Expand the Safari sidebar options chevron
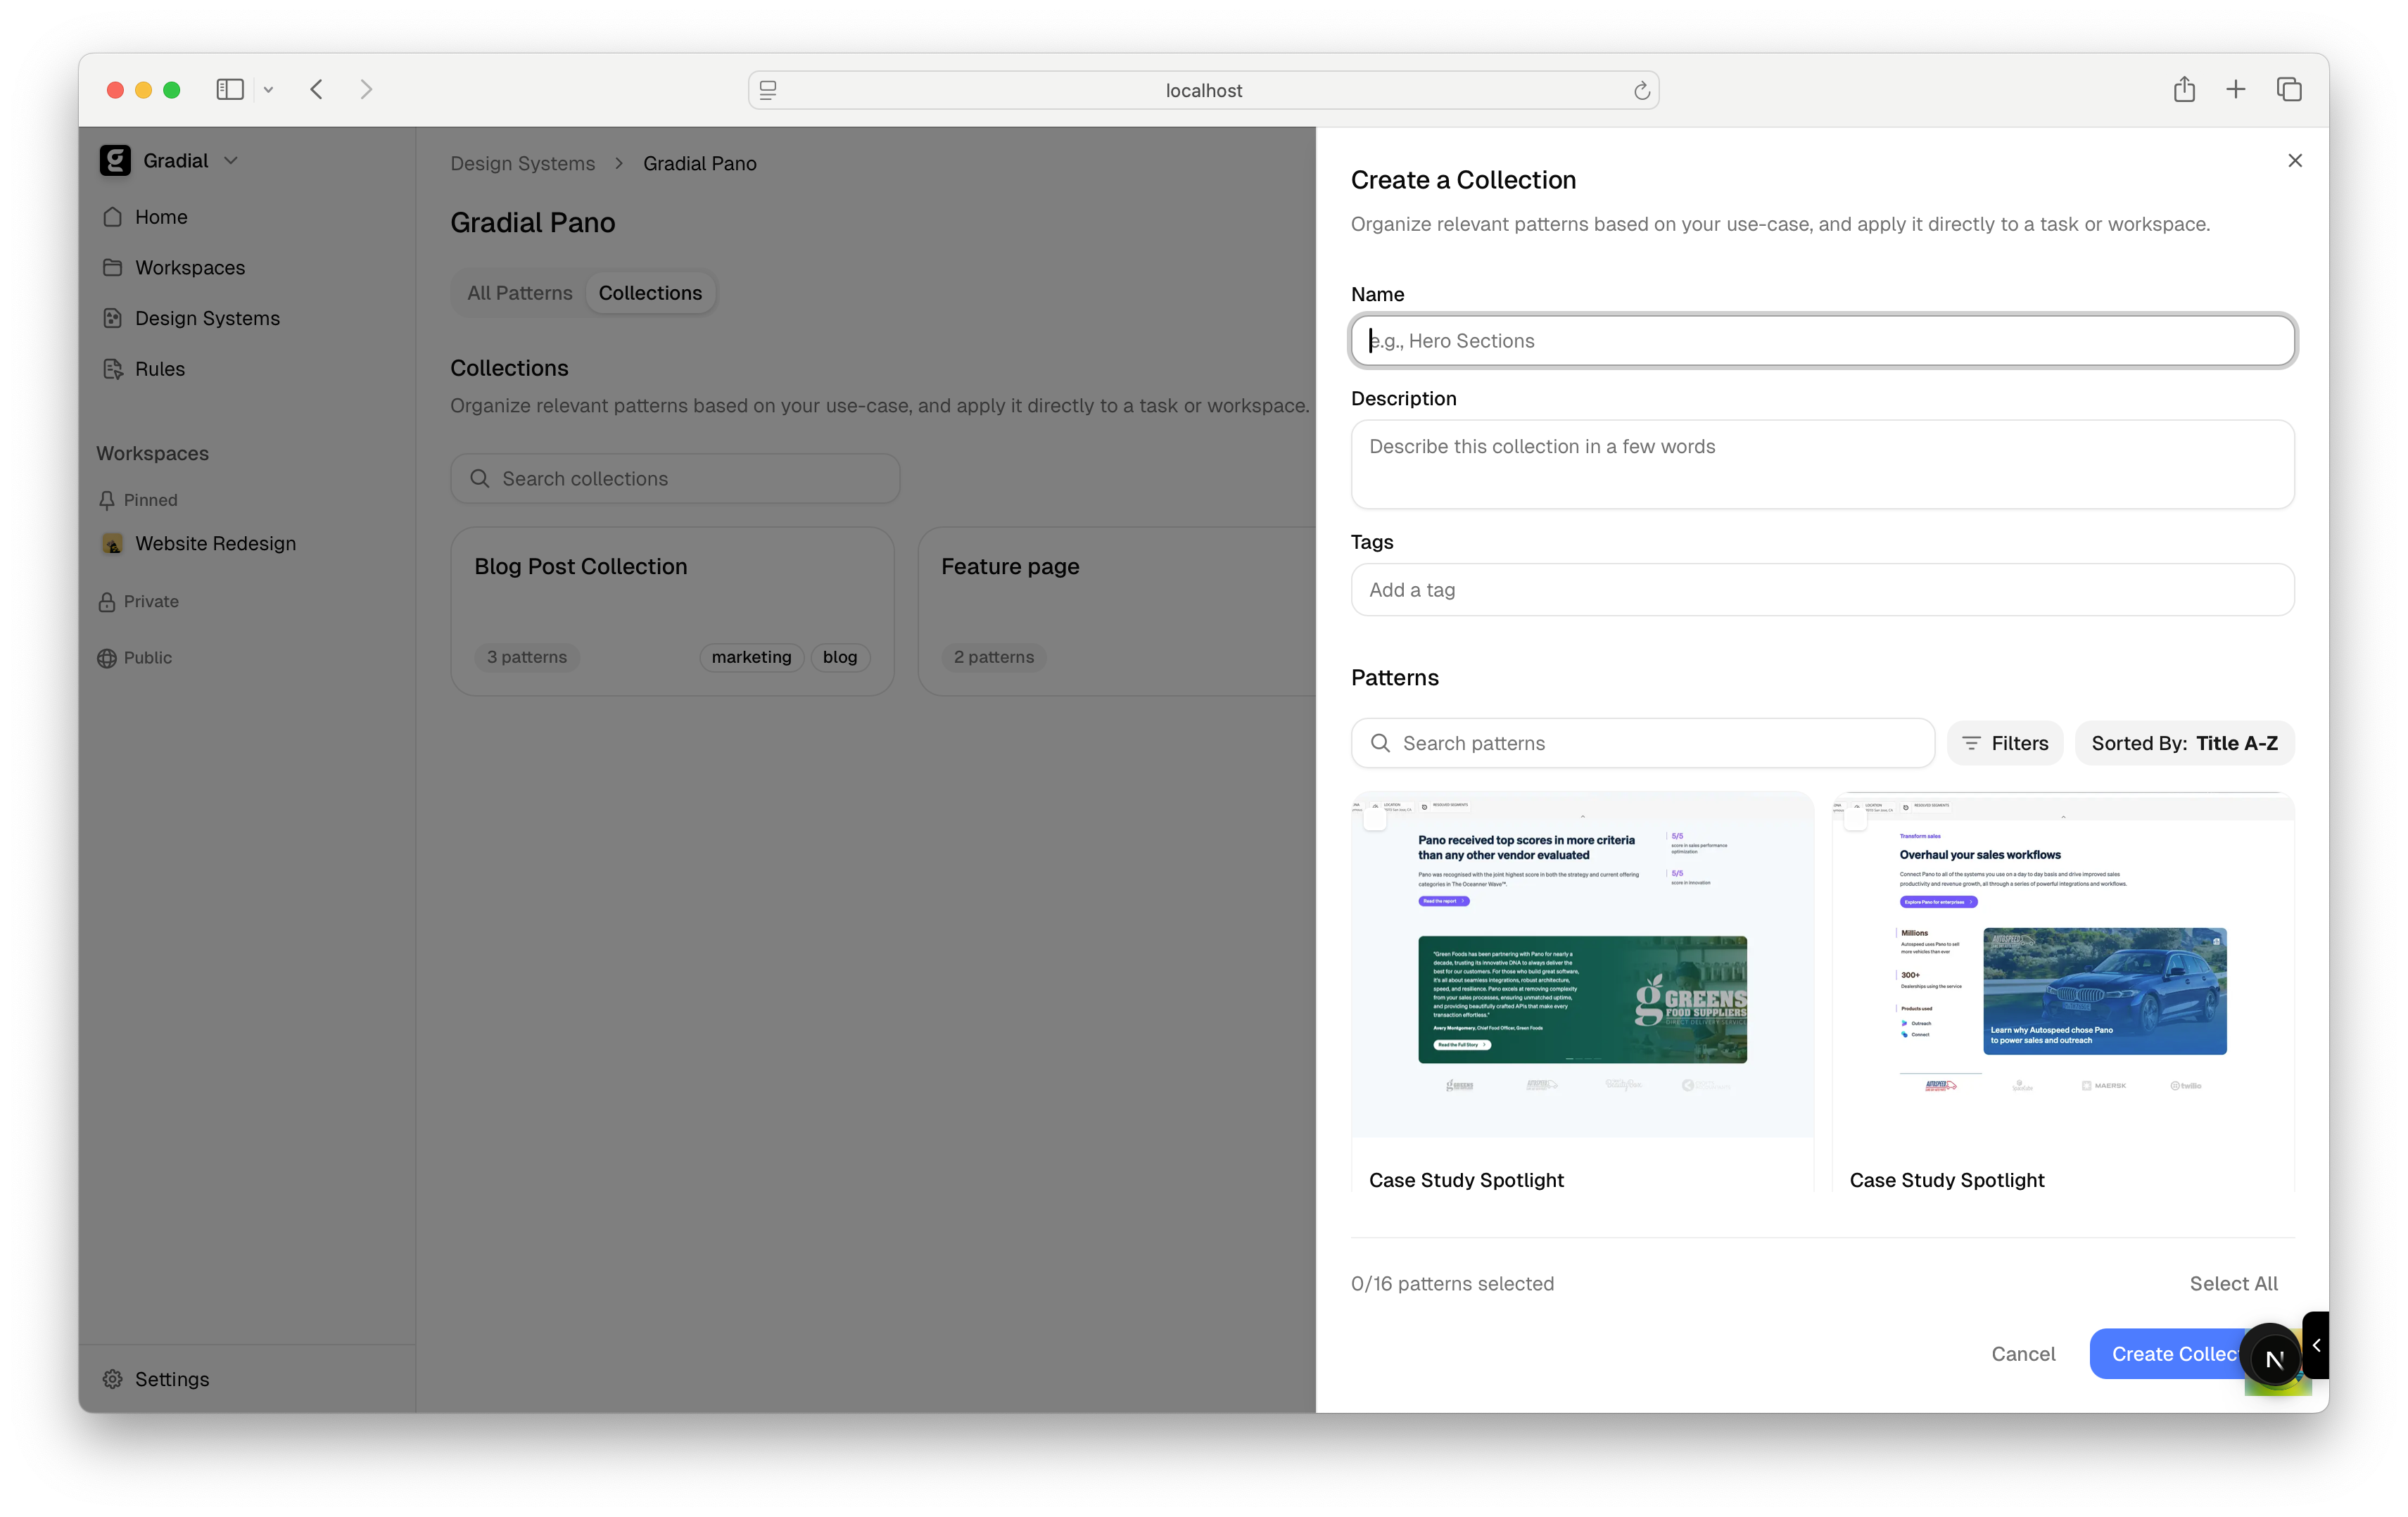The image size is (2408, 1517). pos(268,90)
